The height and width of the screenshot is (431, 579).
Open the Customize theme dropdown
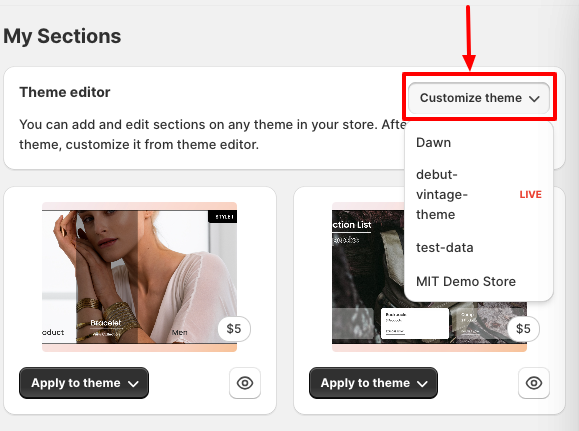click(479, 98)
